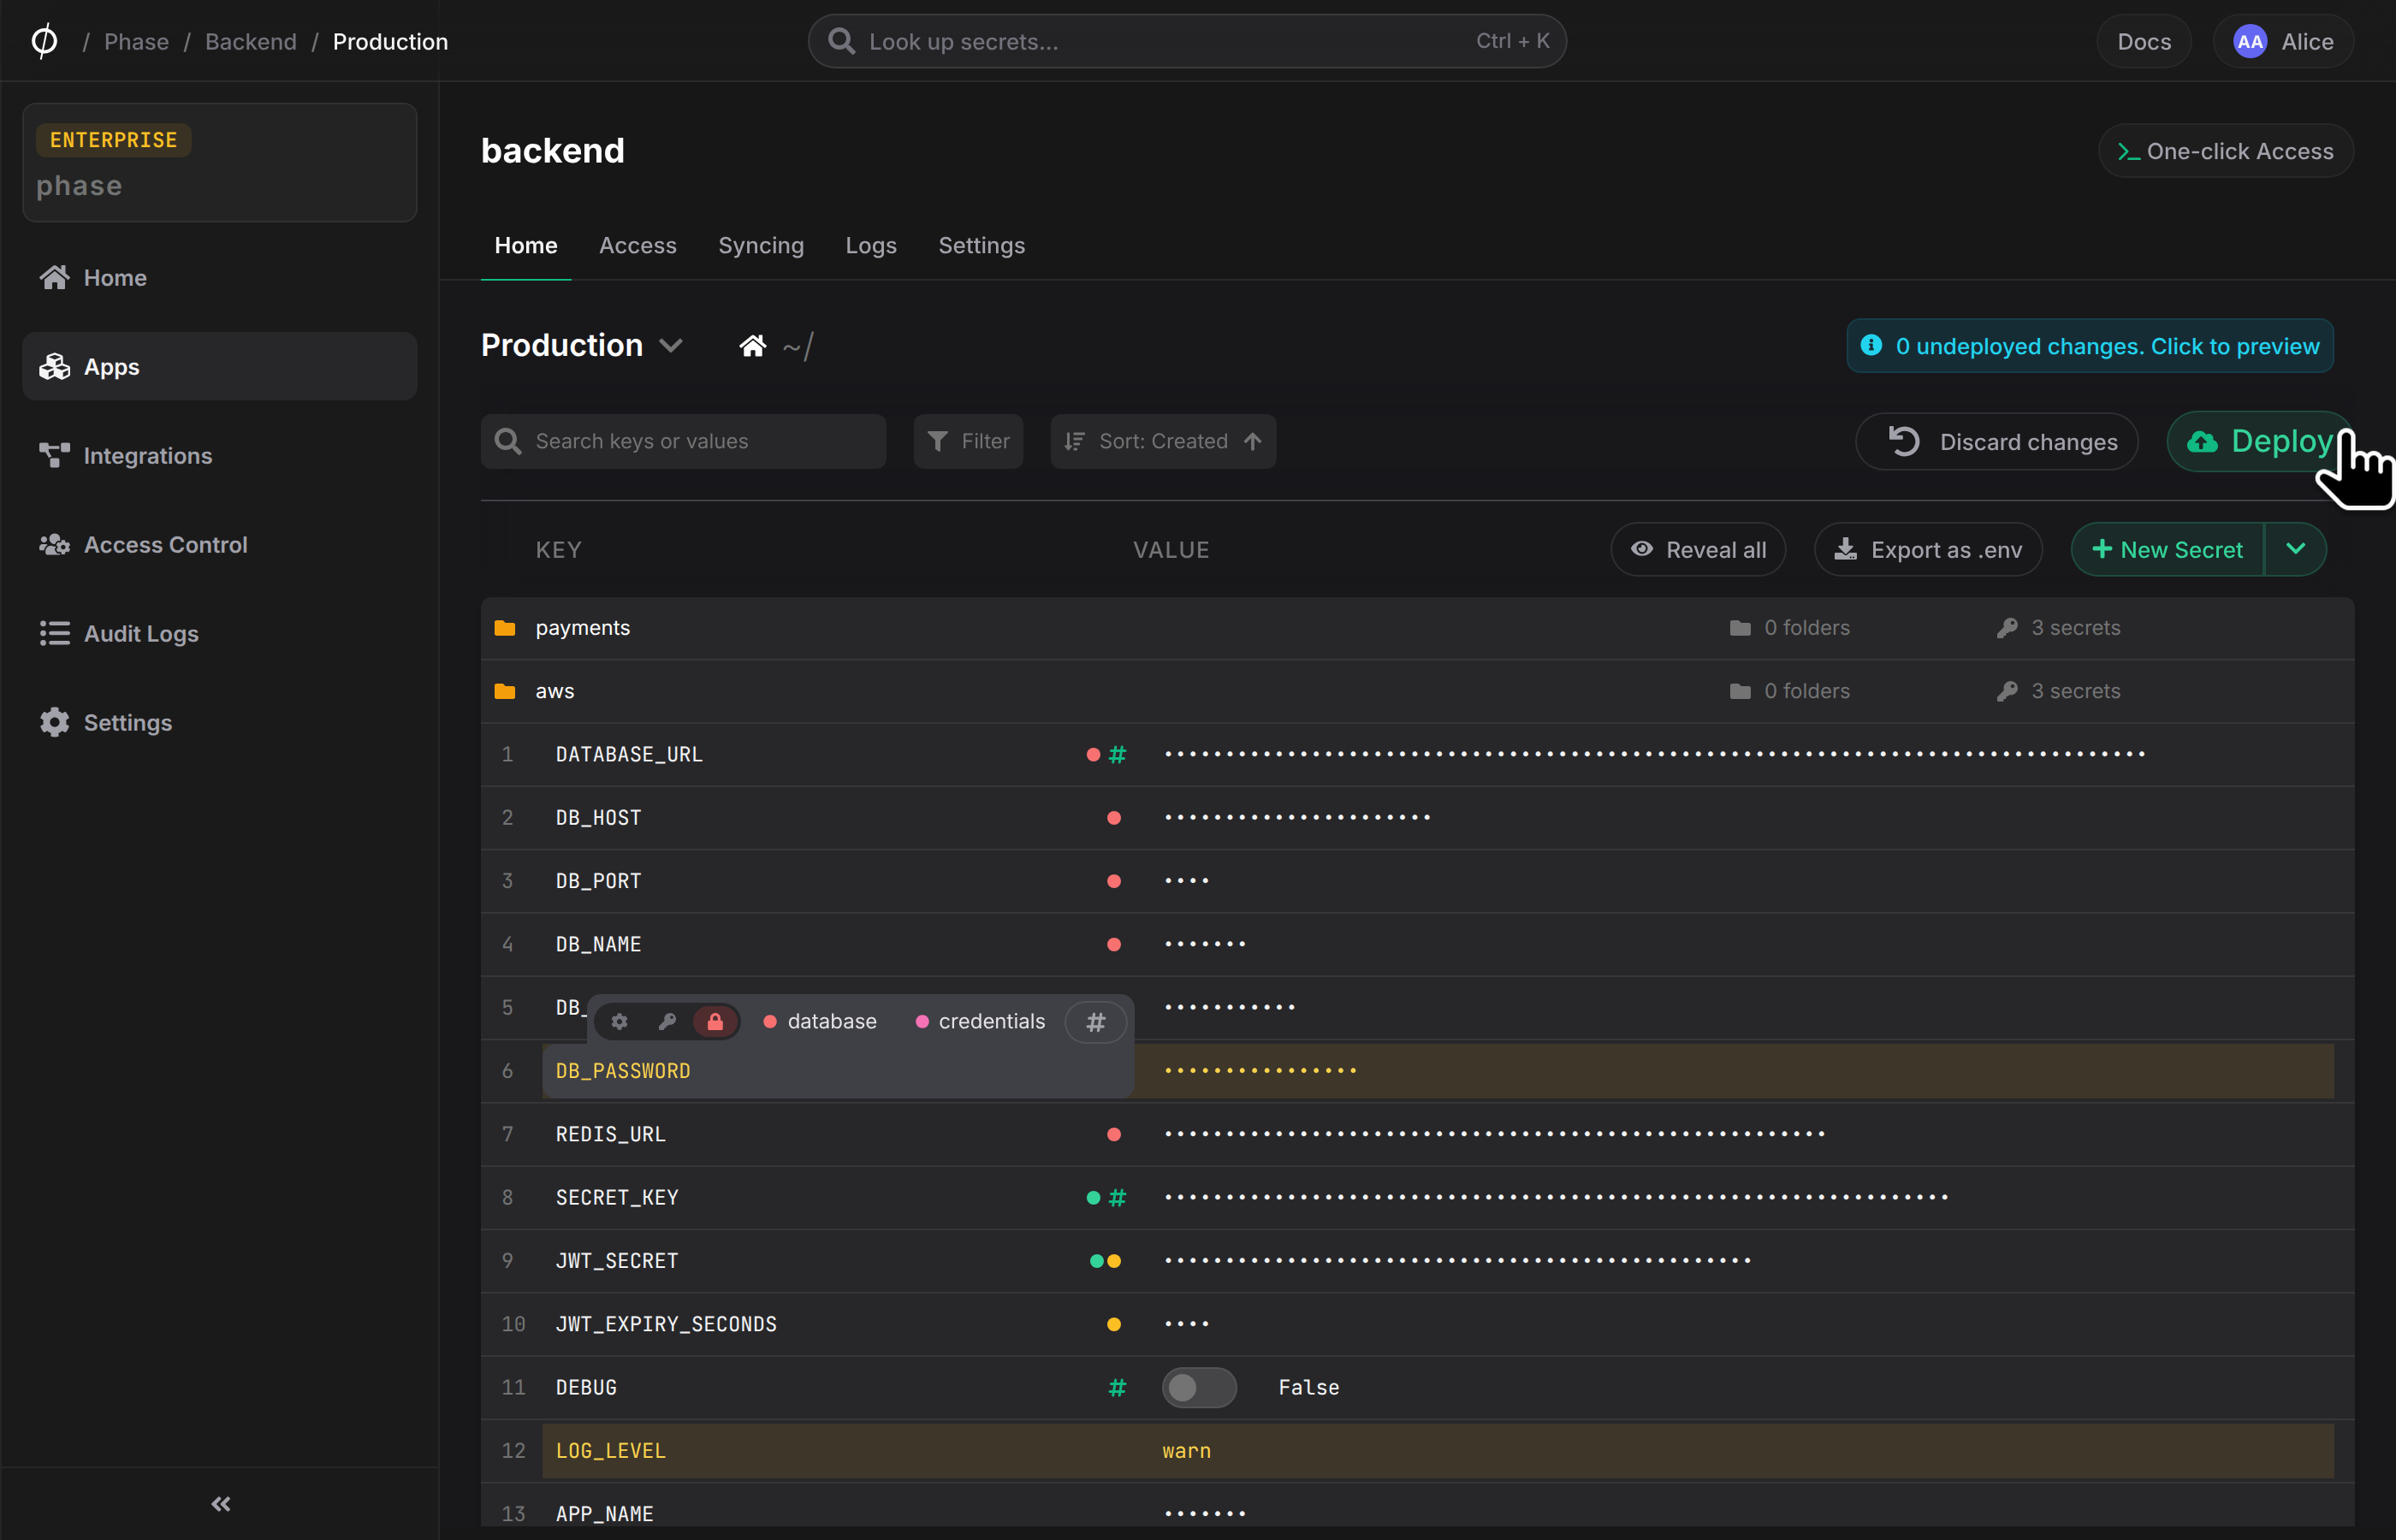2396x1540 pixels.
Task: Click the New Secret button
Action: pyautogui.click(x=2167, y=550)
